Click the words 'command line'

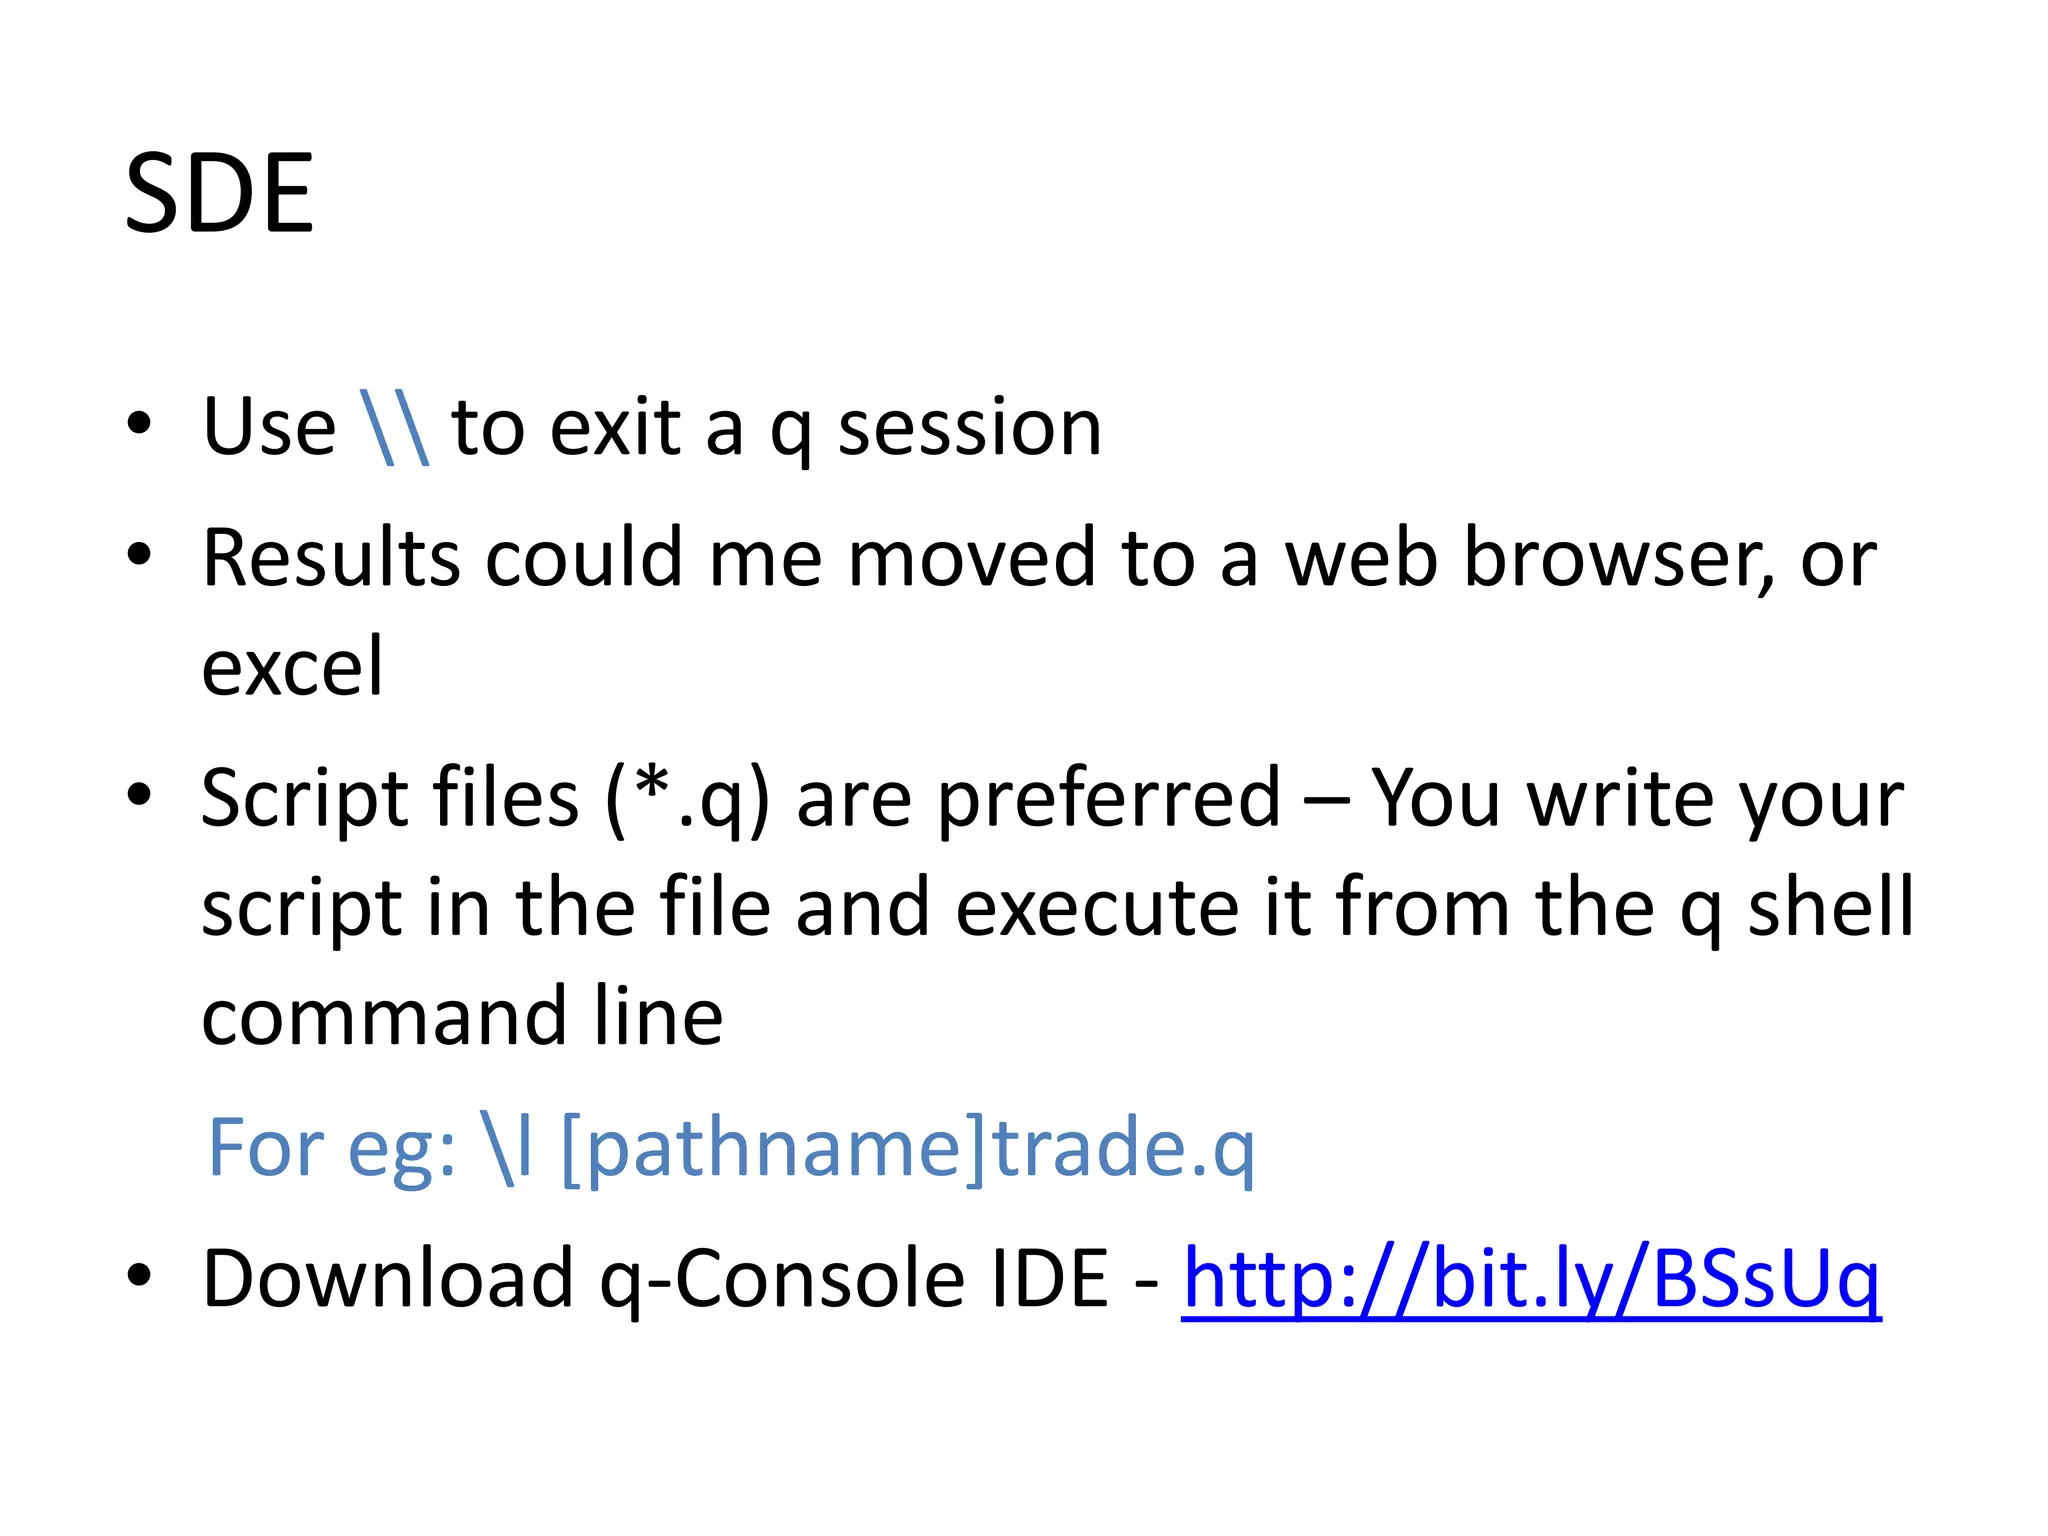pos(462,1017)
